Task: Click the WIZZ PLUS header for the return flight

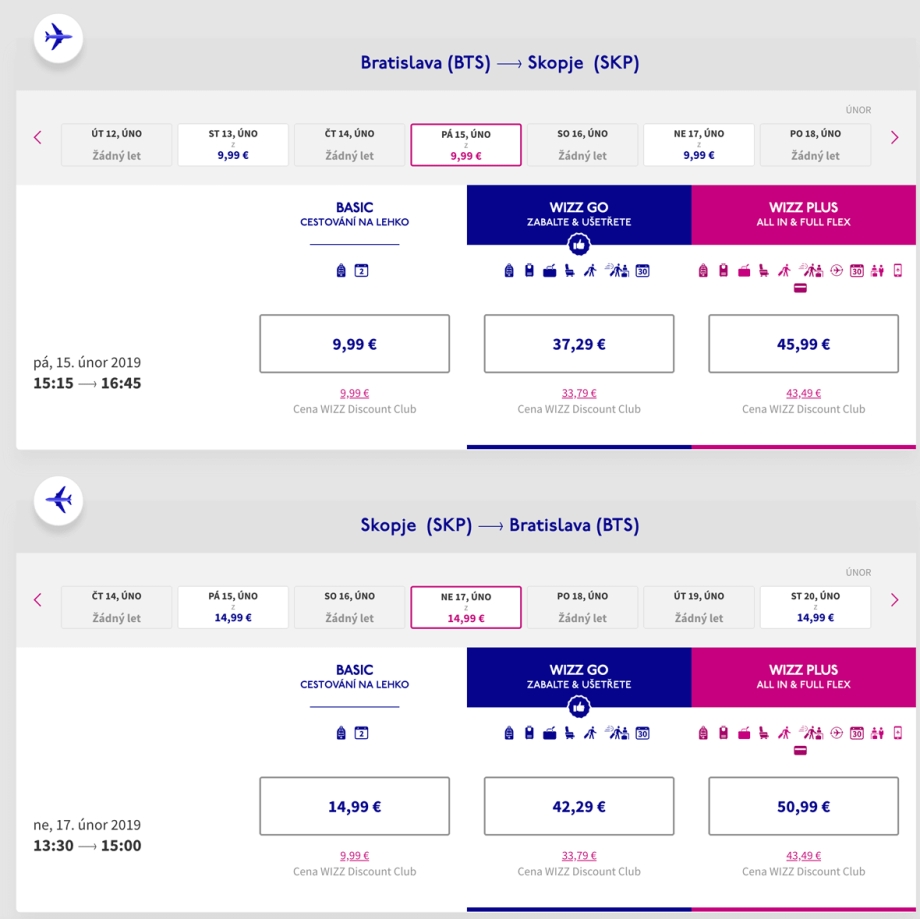Action: (803, 677)
